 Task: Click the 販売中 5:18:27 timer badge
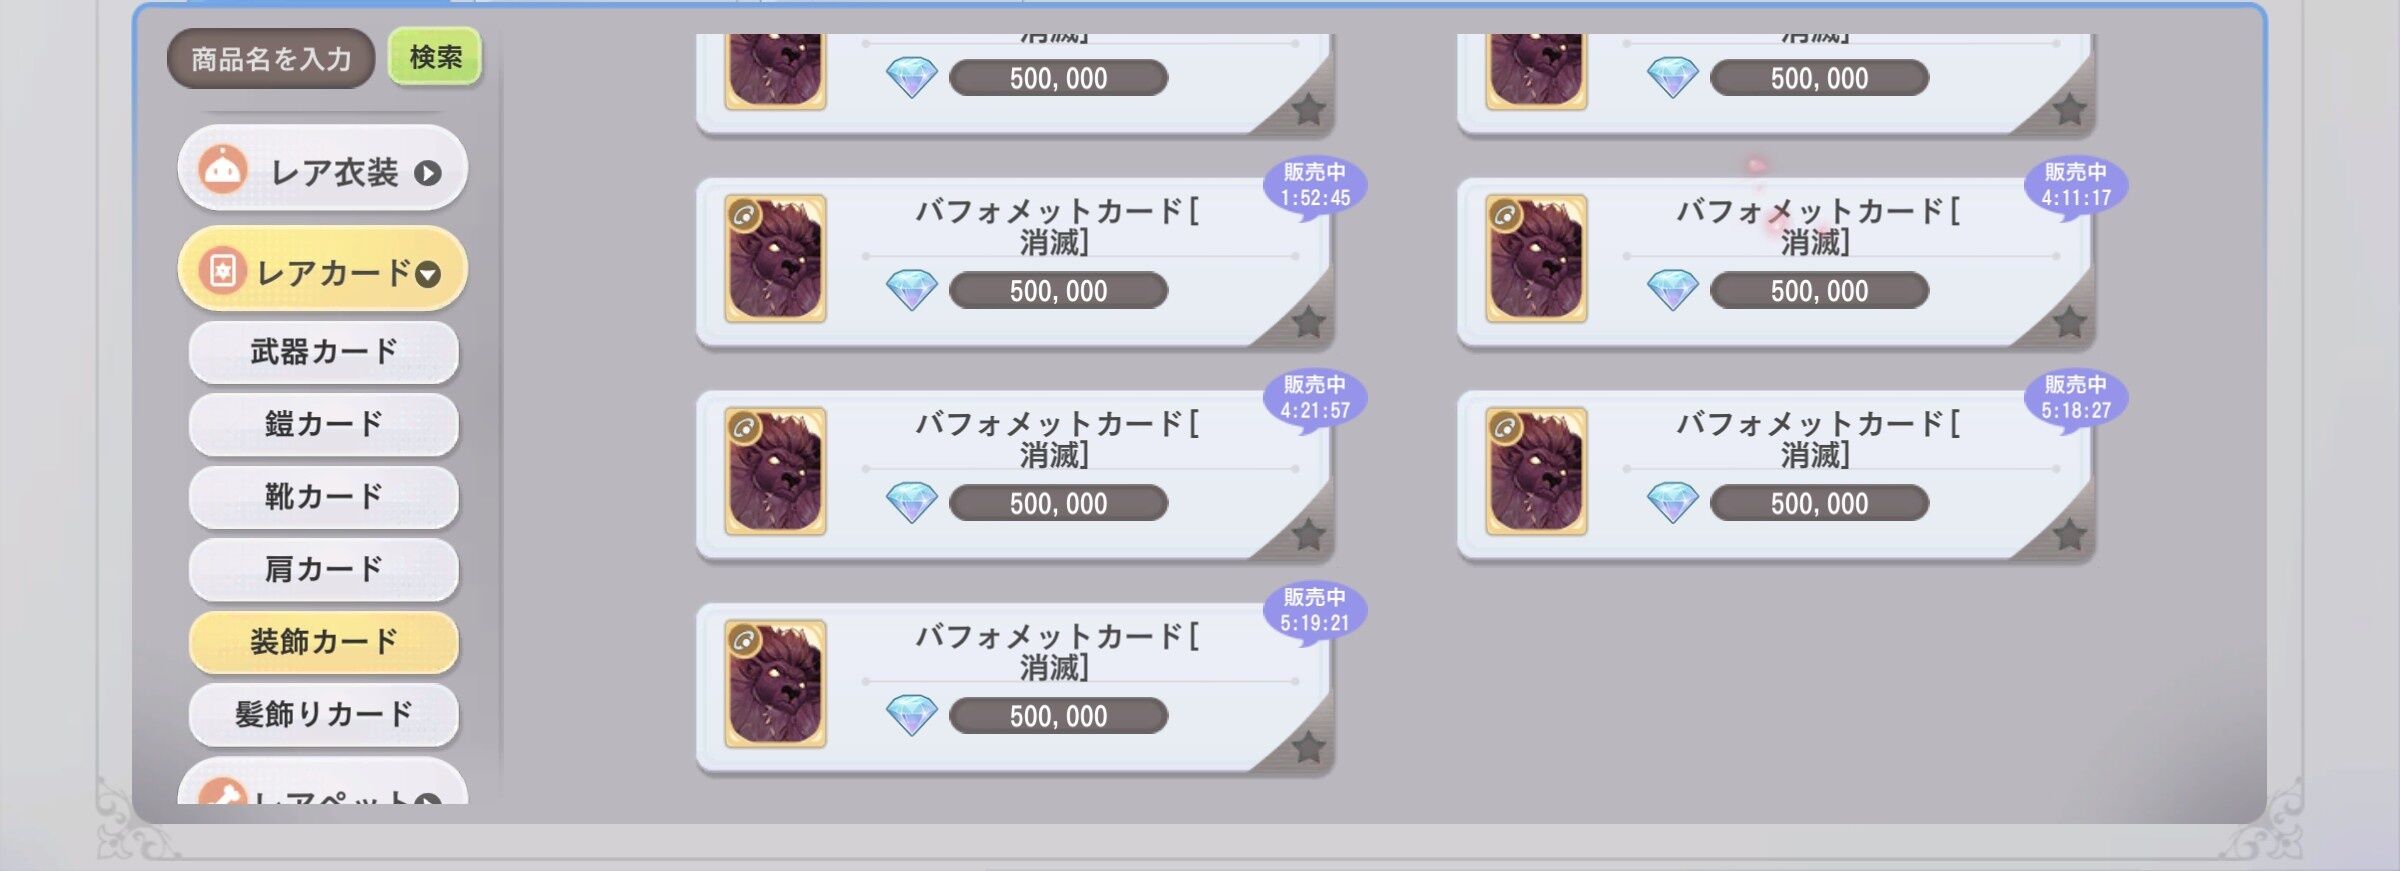tap(2075, 399)
